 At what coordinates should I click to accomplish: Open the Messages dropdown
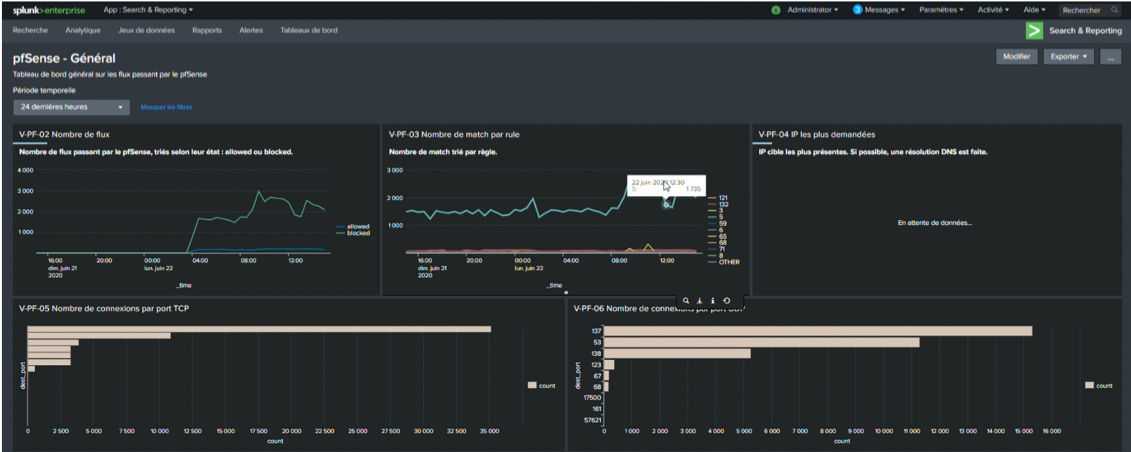tap(886, 10)
